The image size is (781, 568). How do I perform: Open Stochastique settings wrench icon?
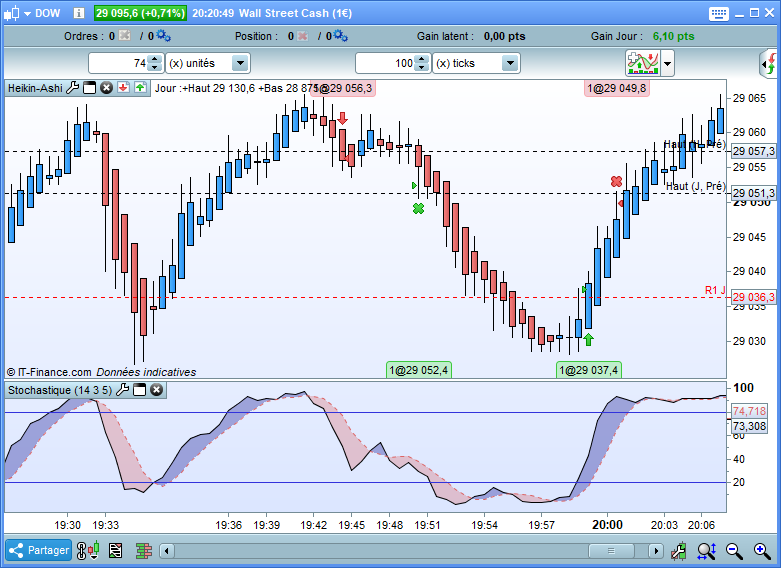click(x=123, y=390)
